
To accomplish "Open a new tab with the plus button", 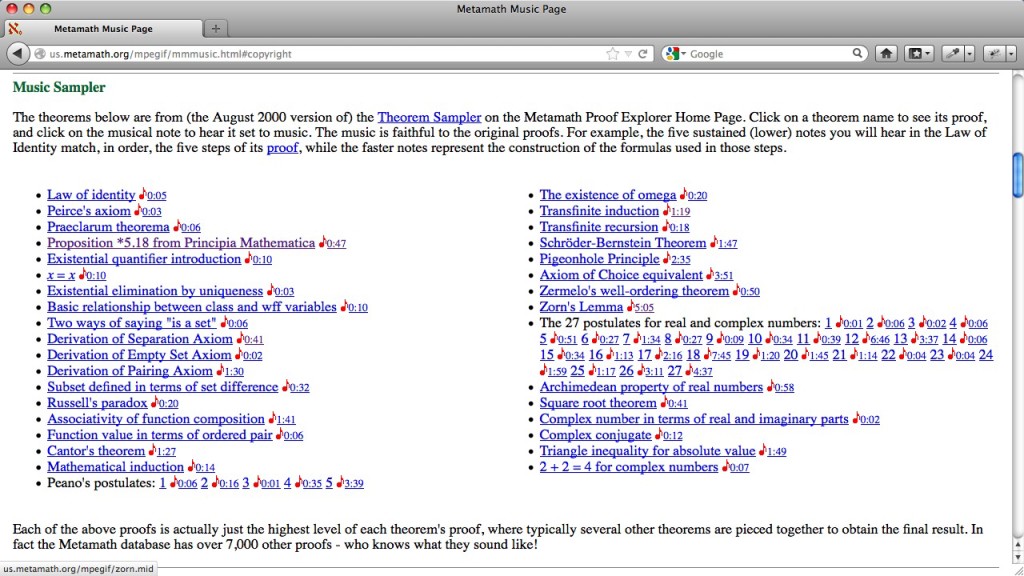I will tap(216, 28).
